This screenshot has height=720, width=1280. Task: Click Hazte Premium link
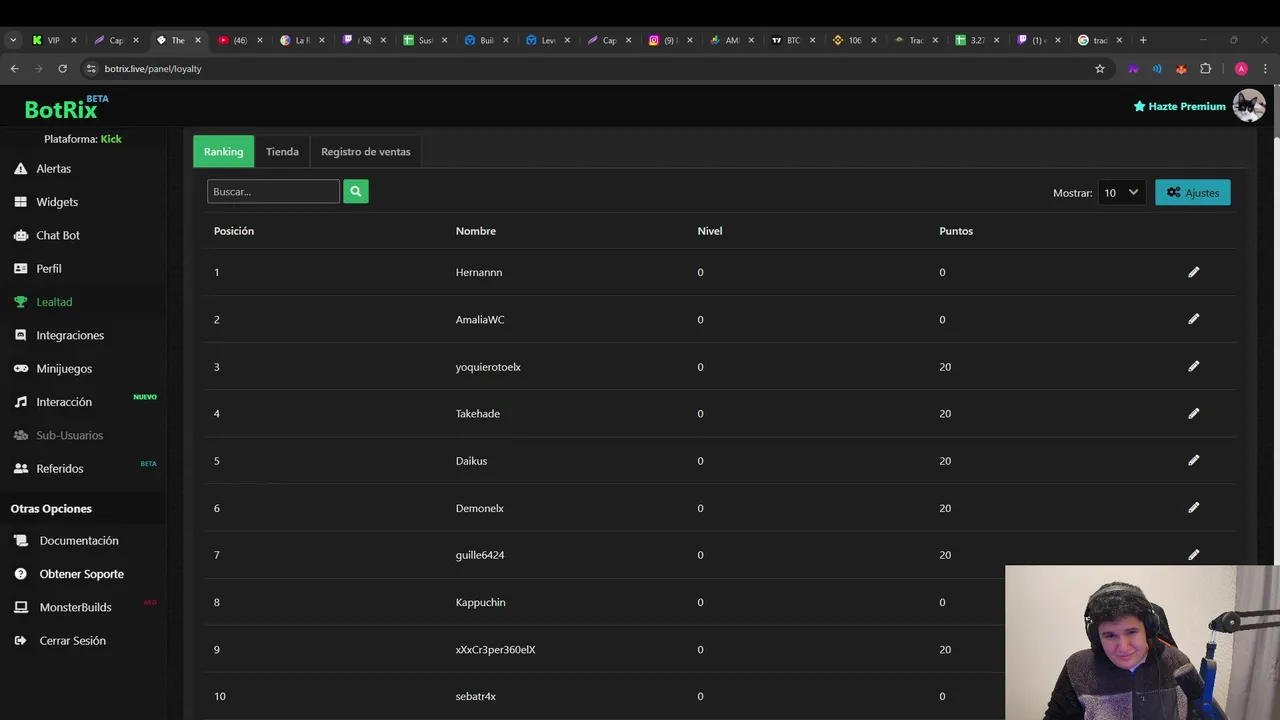1179,106
